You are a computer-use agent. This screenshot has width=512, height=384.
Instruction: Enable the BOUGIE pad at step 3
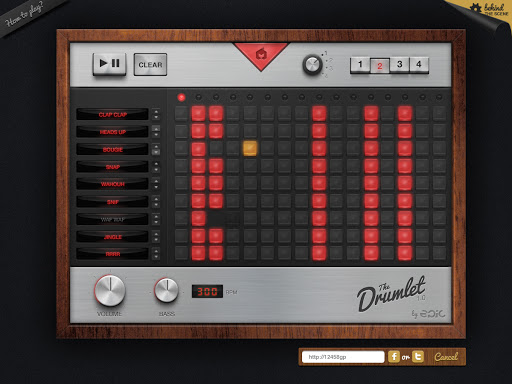point(216,148)
